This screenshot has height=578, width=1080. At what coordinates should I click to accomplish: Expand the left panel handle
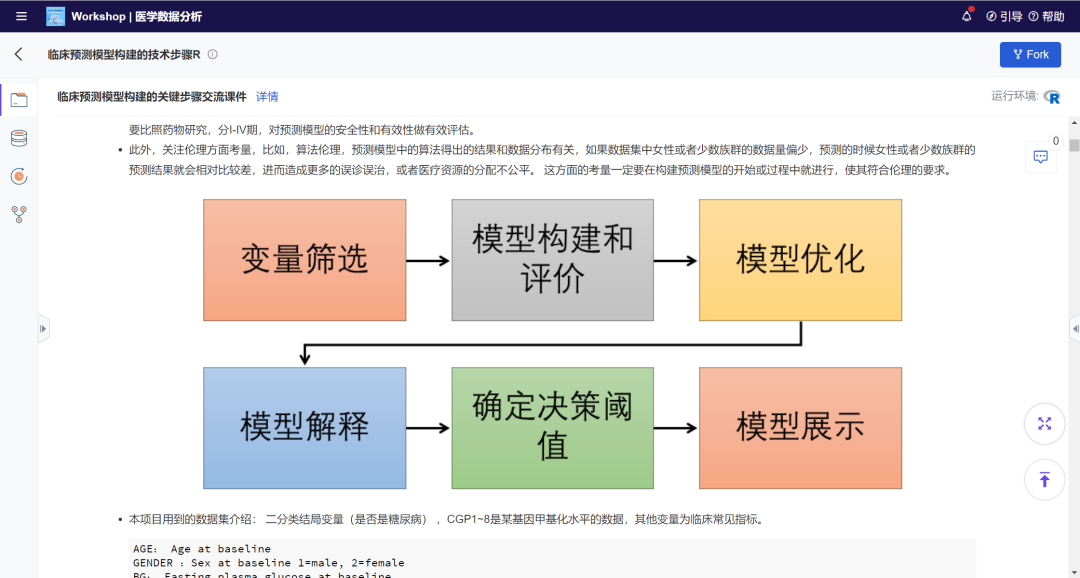click(43, 329)
